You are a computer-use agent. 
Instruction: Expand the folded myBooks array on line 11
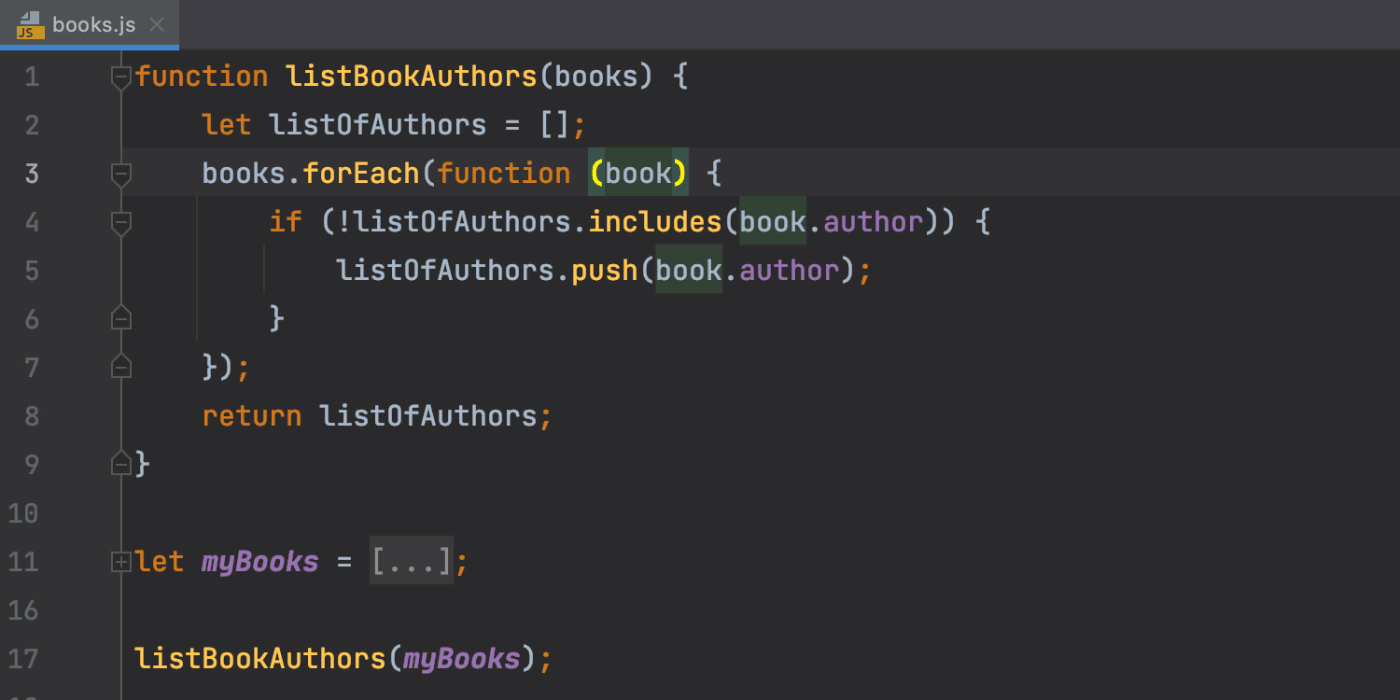121,562
